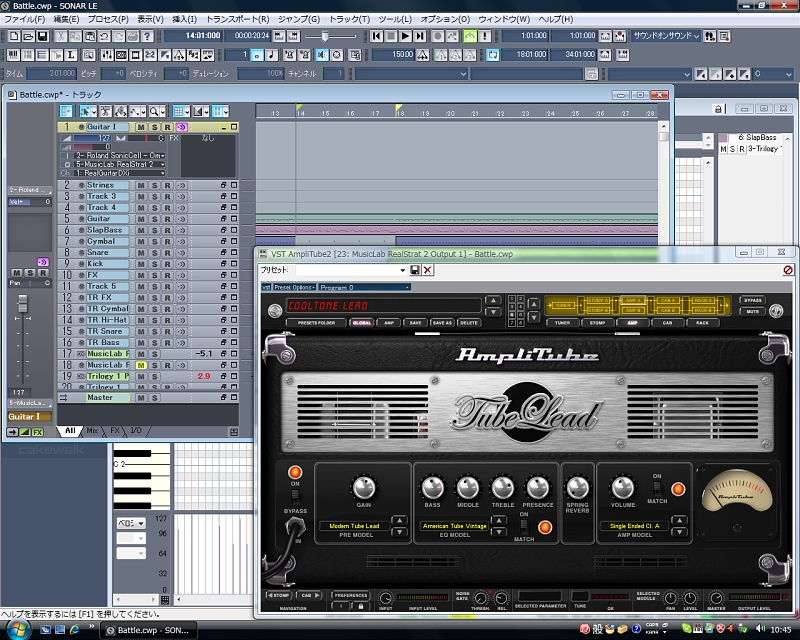The height and width of the screenshot is (640, 800).
Task: Open the MusicLab RealStrat 2 input dropdown
Action: tap(120, 164)
